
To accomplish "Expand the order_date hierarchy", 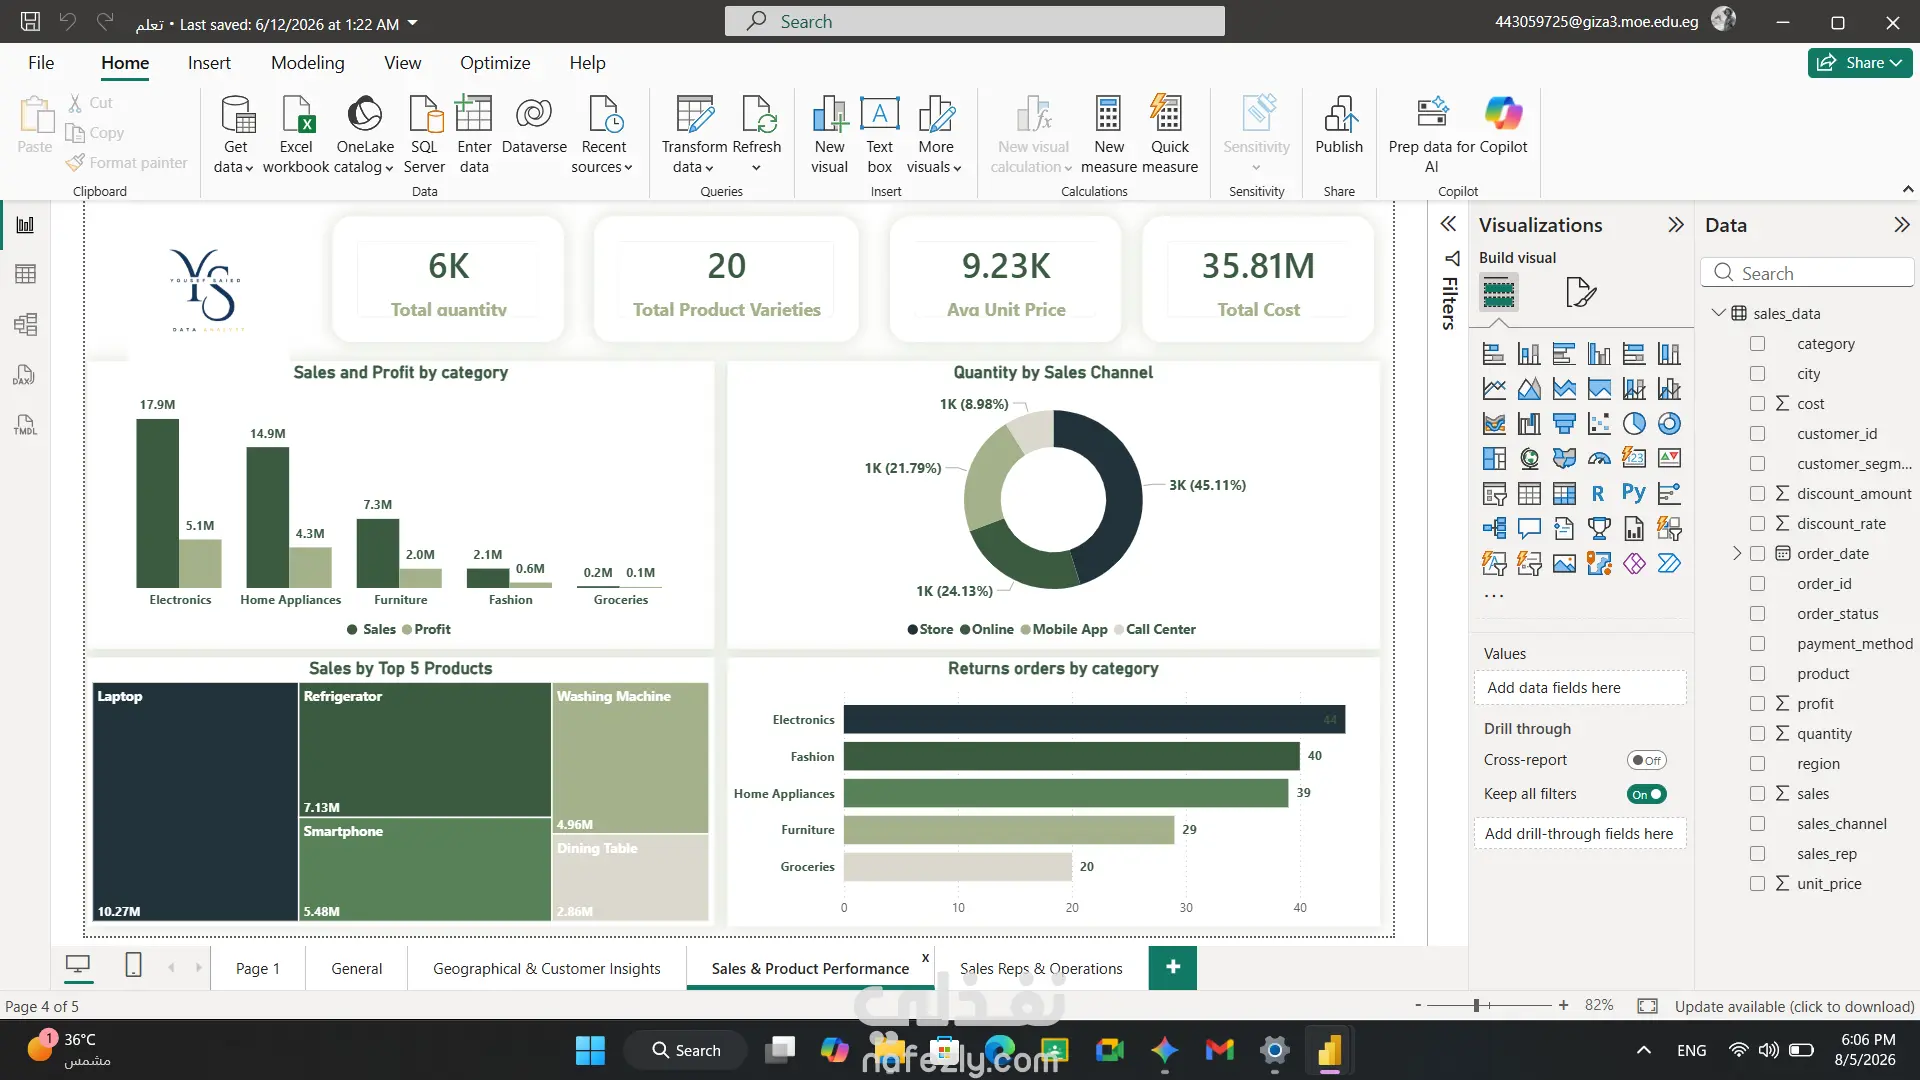I will click(x=1737, y=553).
